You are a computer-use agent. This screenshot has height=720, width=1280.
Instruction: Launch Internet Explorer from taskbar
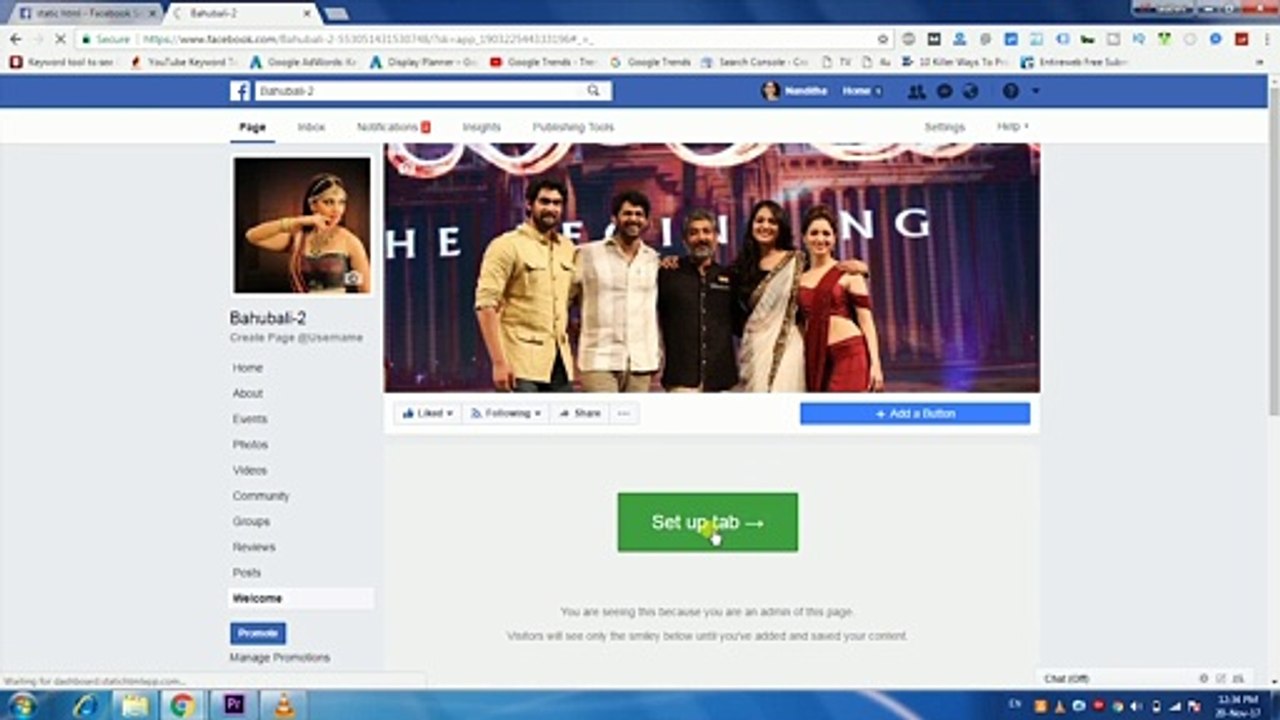86,705
